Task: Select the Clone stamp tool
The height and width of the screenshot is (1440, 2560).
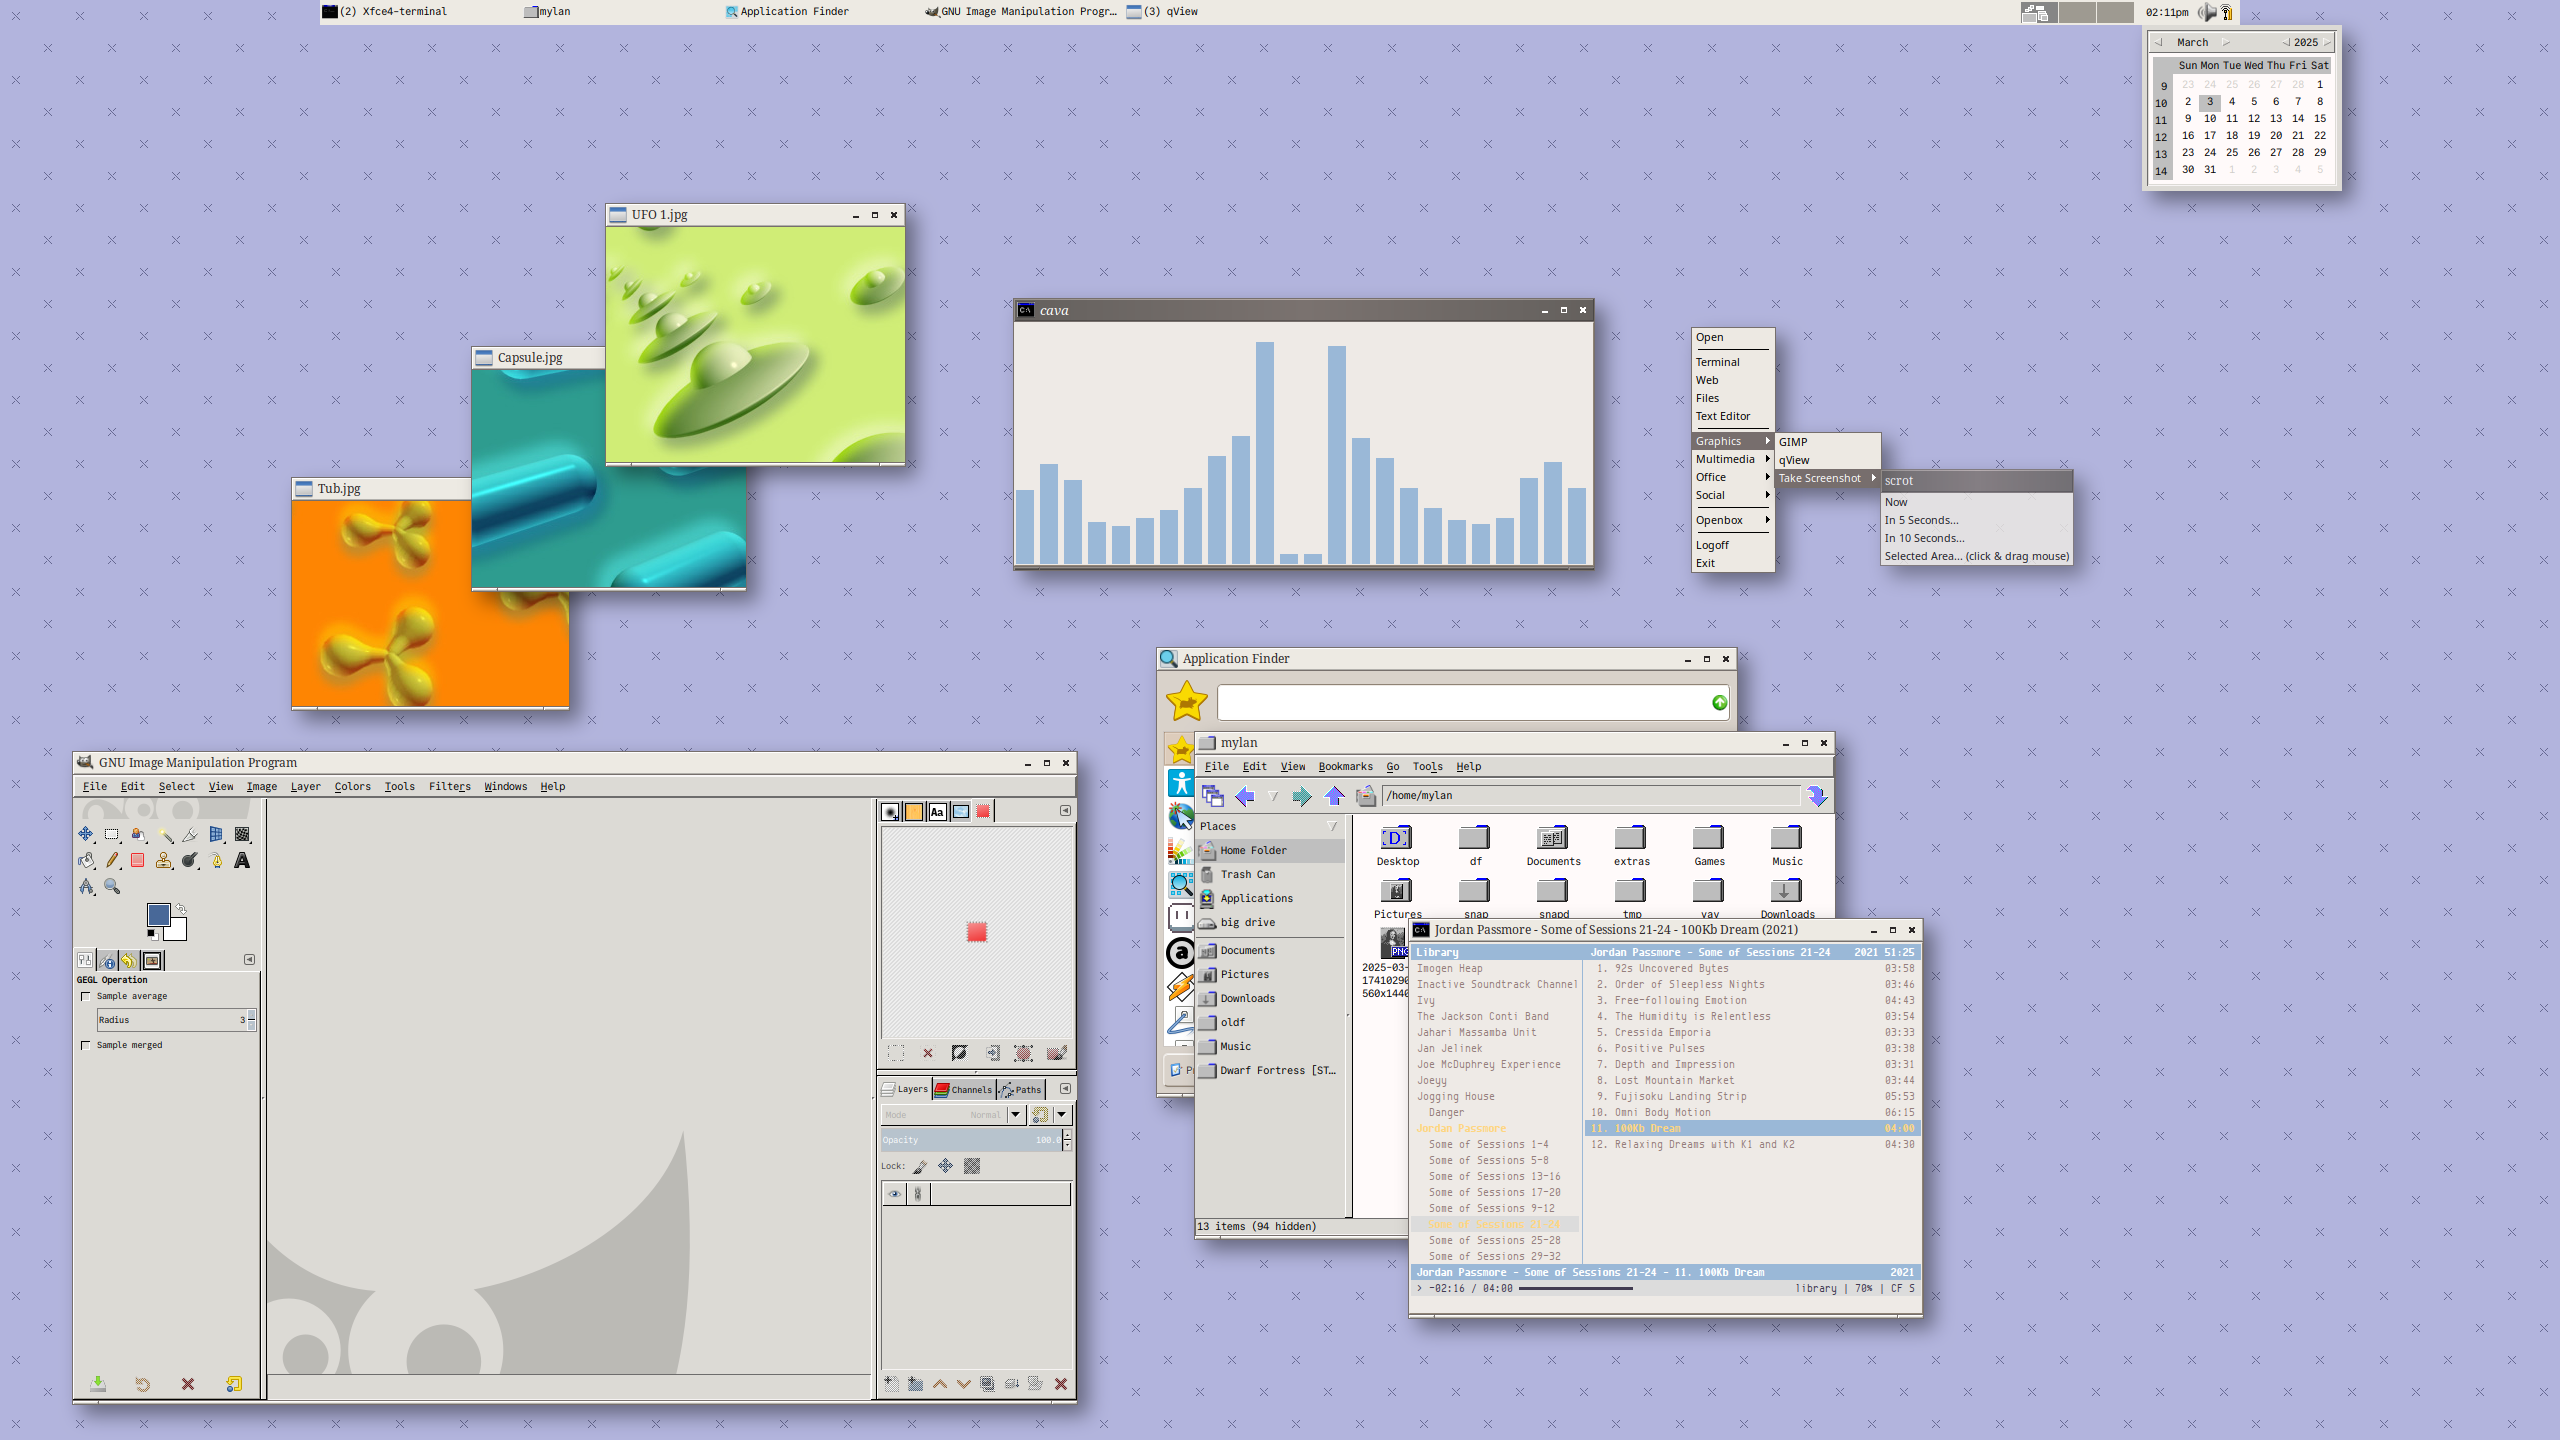Action: pyautogui.click(x=164, y=860)
